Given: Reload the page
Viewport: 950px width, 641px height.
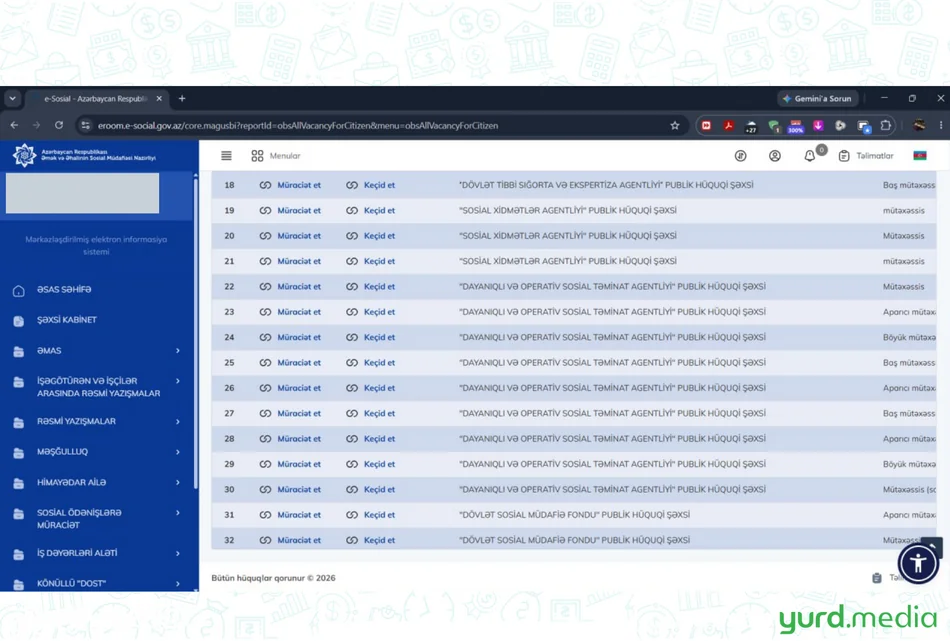Looking at the screenshot, I should click(59, 125).
